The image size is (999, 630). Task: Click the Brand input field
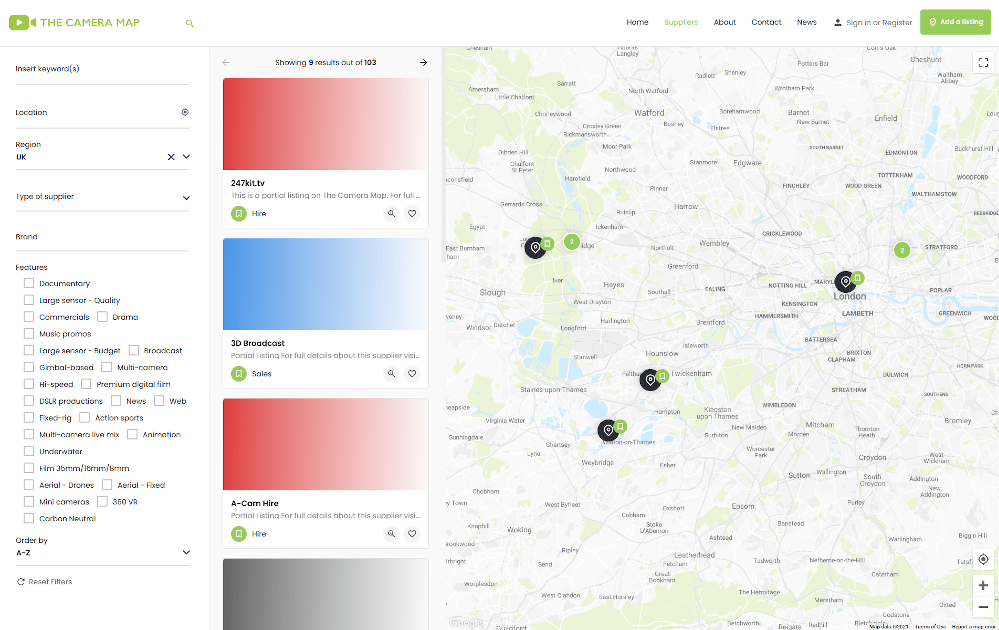[x=103, y=238]
